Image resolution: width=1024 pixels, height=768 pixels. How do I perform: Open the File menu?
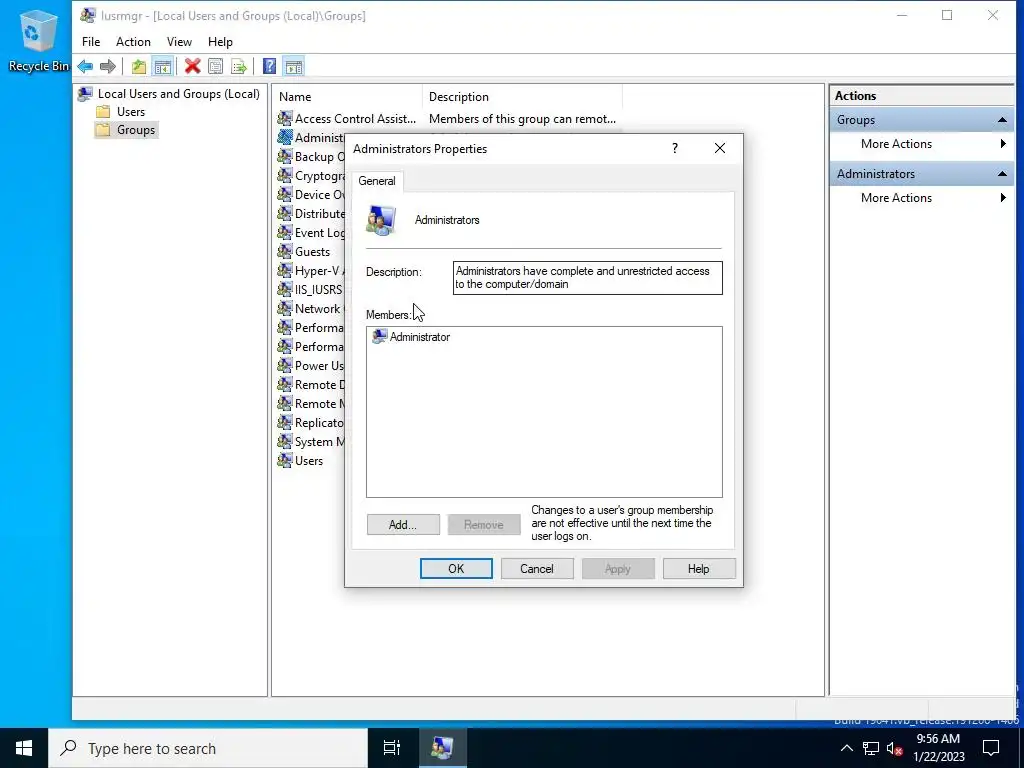click(x=91, y=42)
